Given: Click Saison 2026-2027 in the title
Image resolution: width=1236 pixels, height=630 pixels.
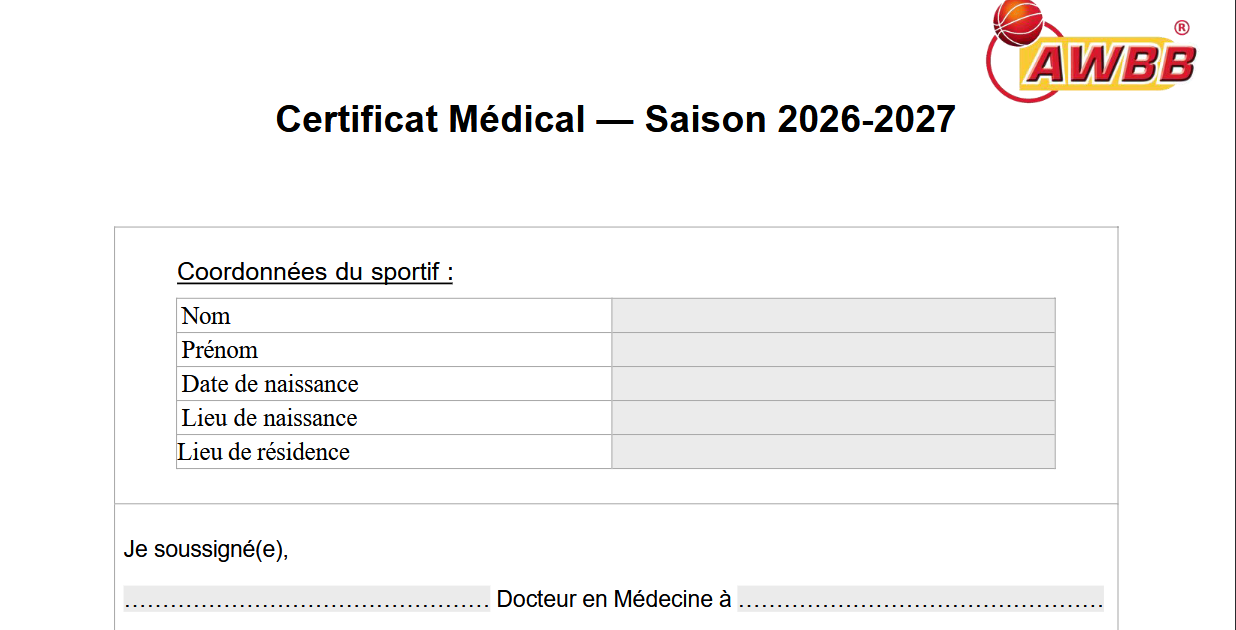Looking at the screenshot, I should point(800,120).
